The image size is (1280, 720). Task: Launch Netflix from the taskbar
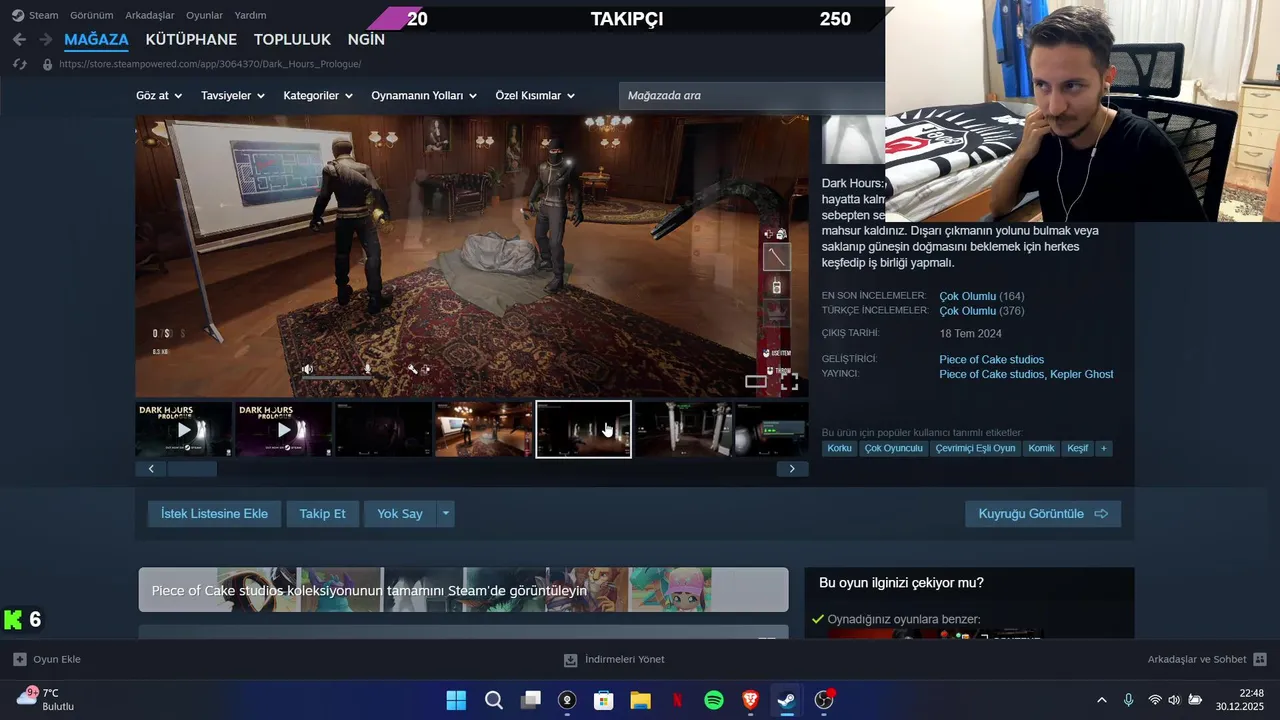pyautogui.click(x=677, y=700)
